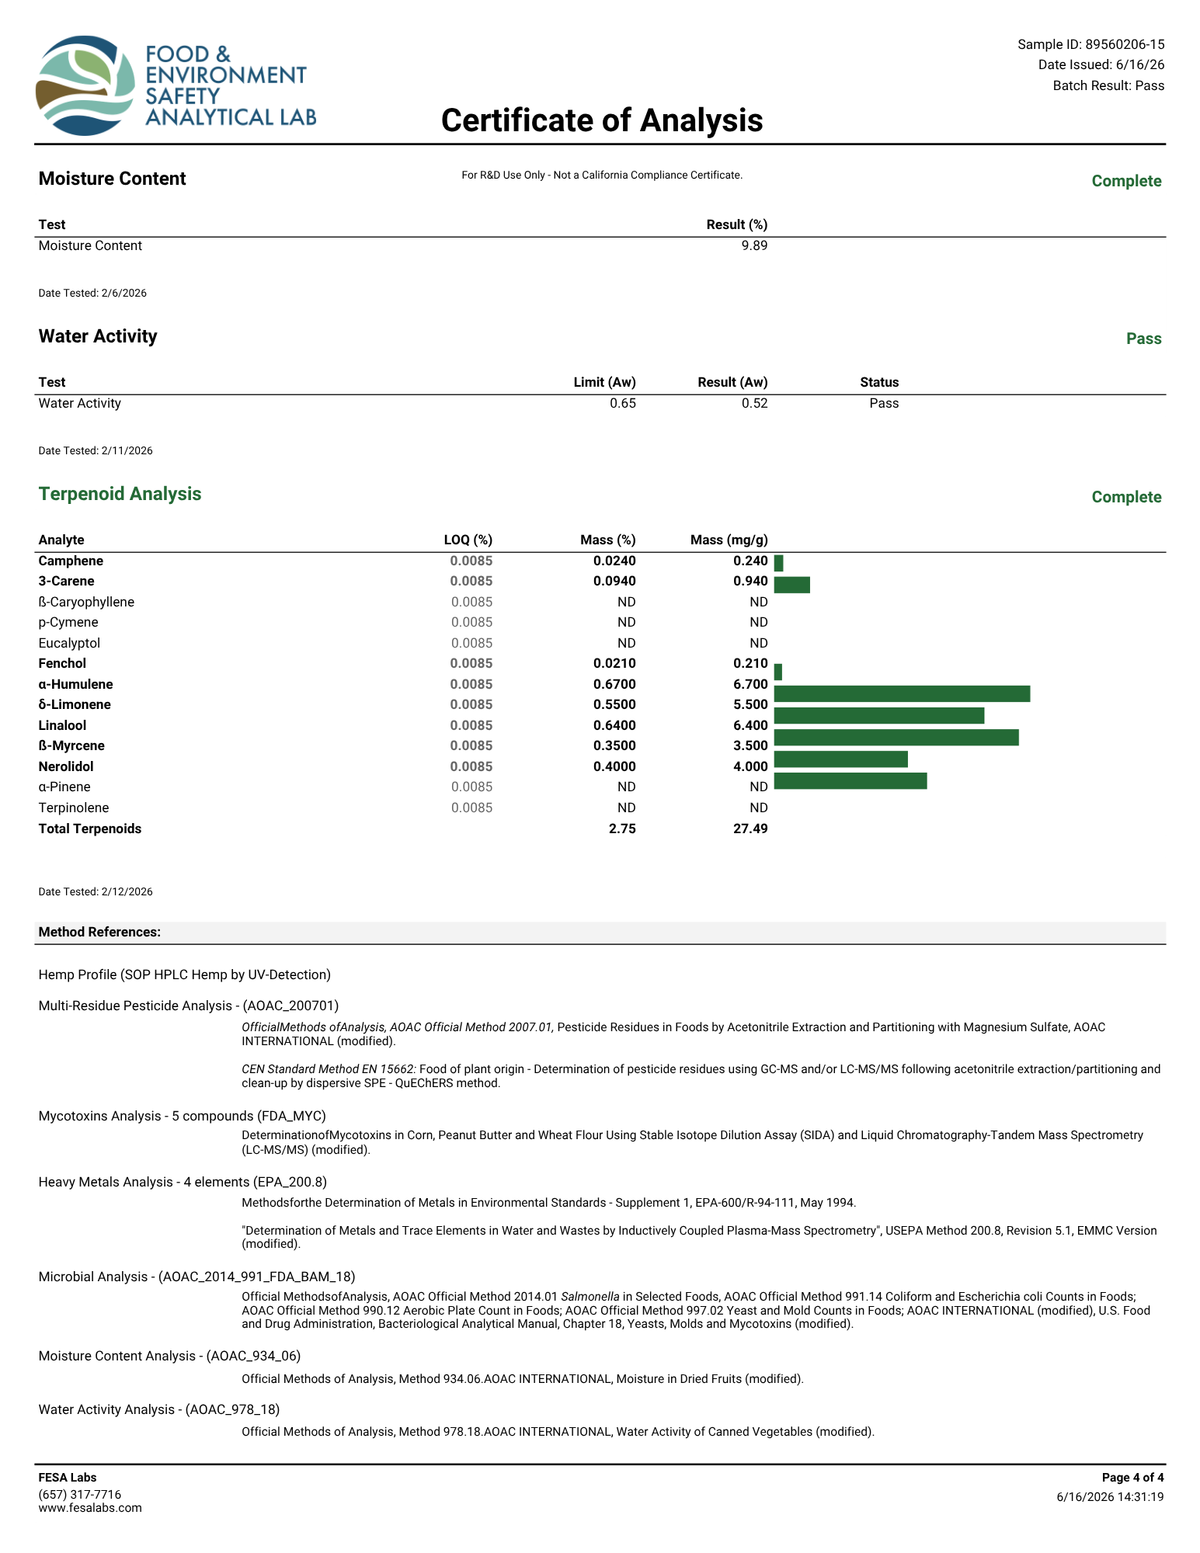Image resolution: width=1200 pixels, height=1553 pixels.
Task: Click the 3-Carene green bar
Action: (792, 585)
